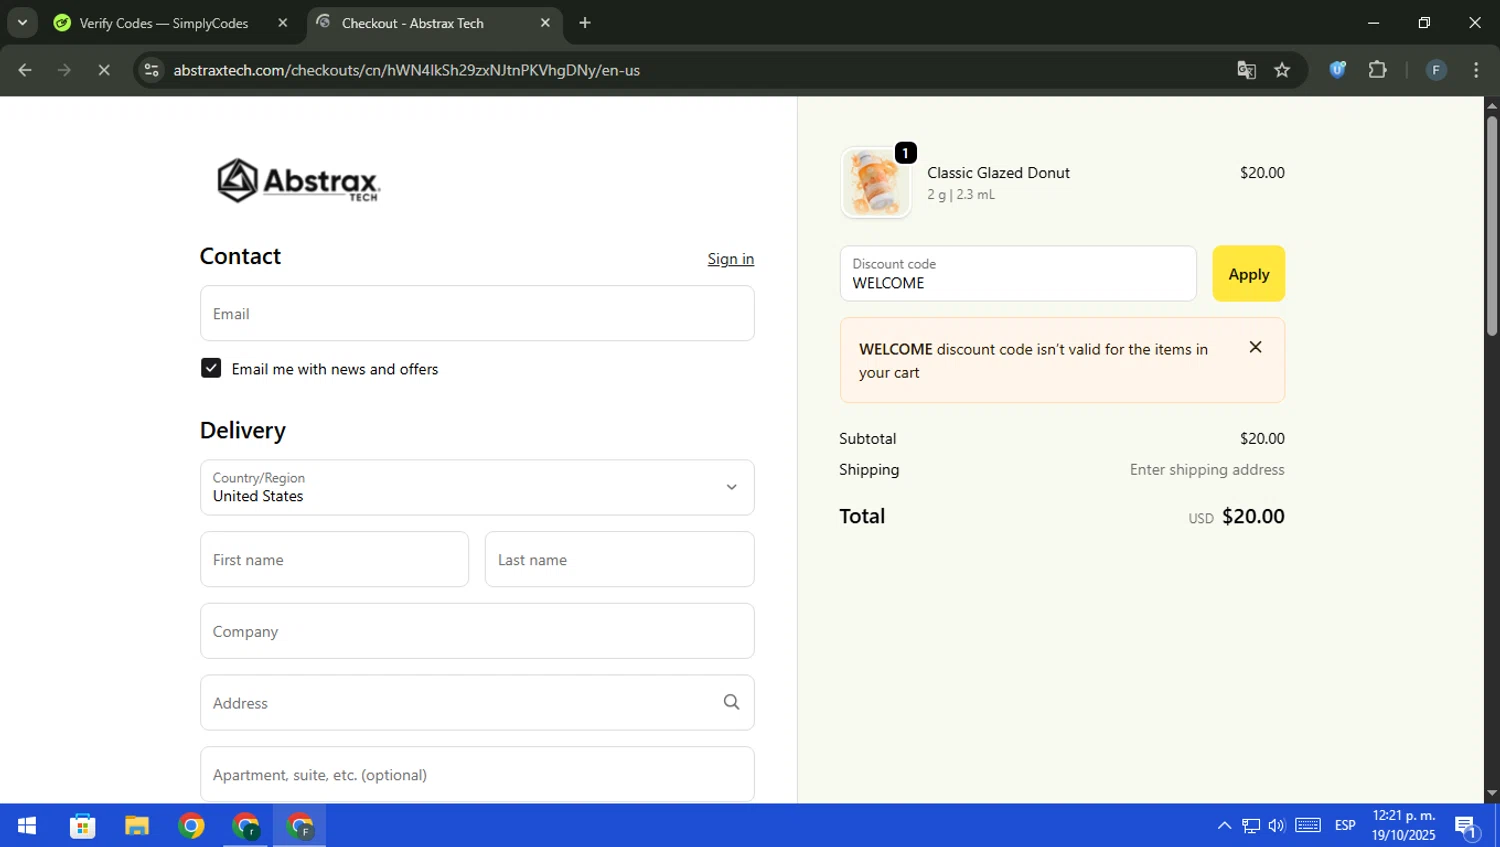Click the ESP language indicator
1500x847 pixels.
(1345, 826)
